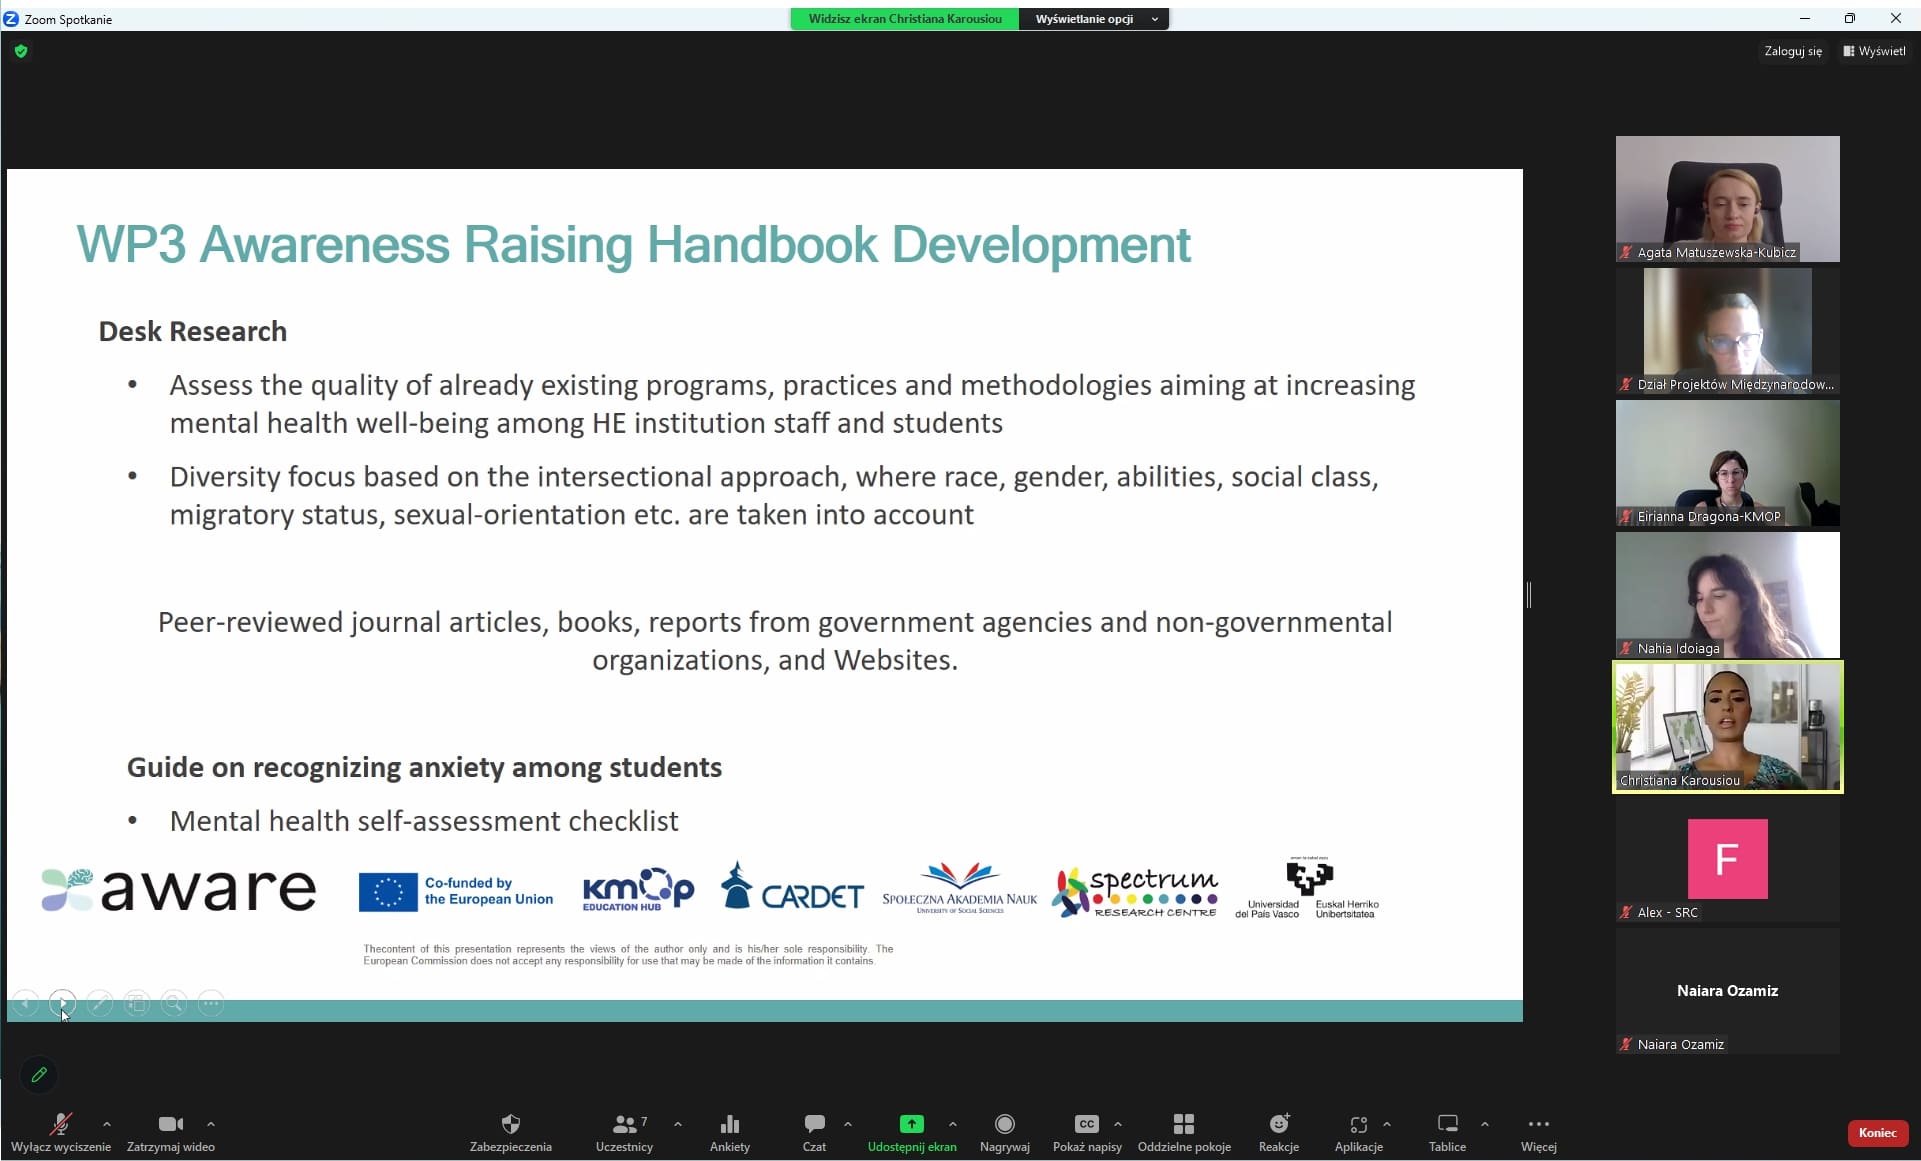The width and height of the screenshot is (1921, 1161).
Task: Open Wyświetl view layout button
Action: coord(1874,51)
